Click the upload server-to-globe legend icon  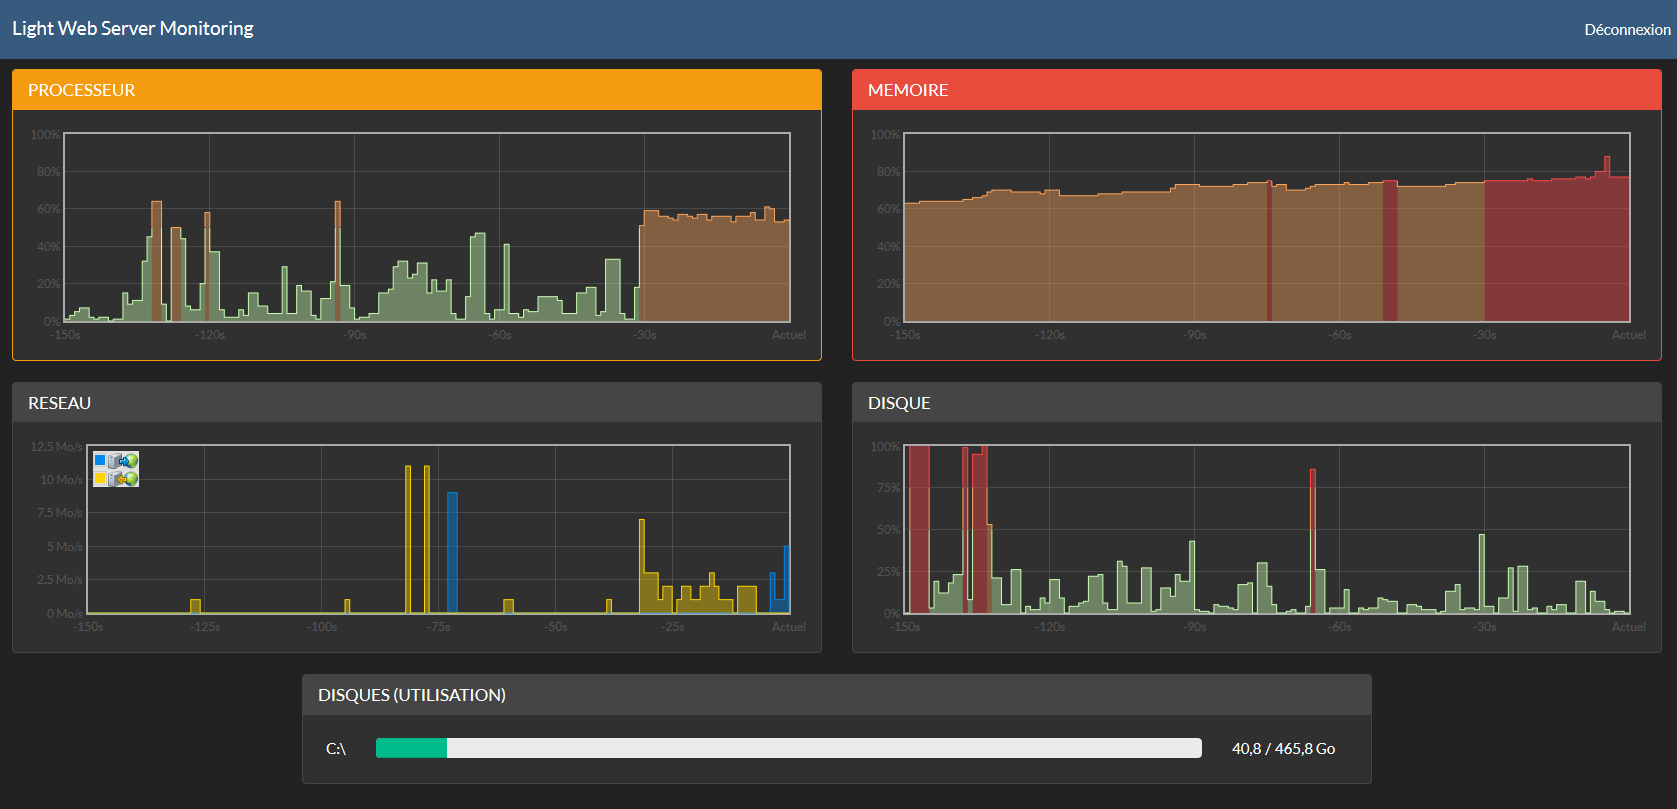click(x=124, y=461)
